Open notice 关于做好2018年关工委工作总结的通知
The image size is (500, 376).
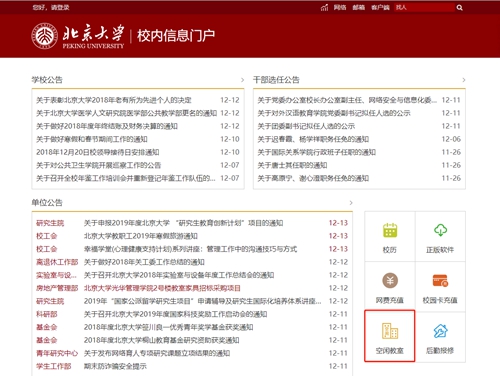144,262
